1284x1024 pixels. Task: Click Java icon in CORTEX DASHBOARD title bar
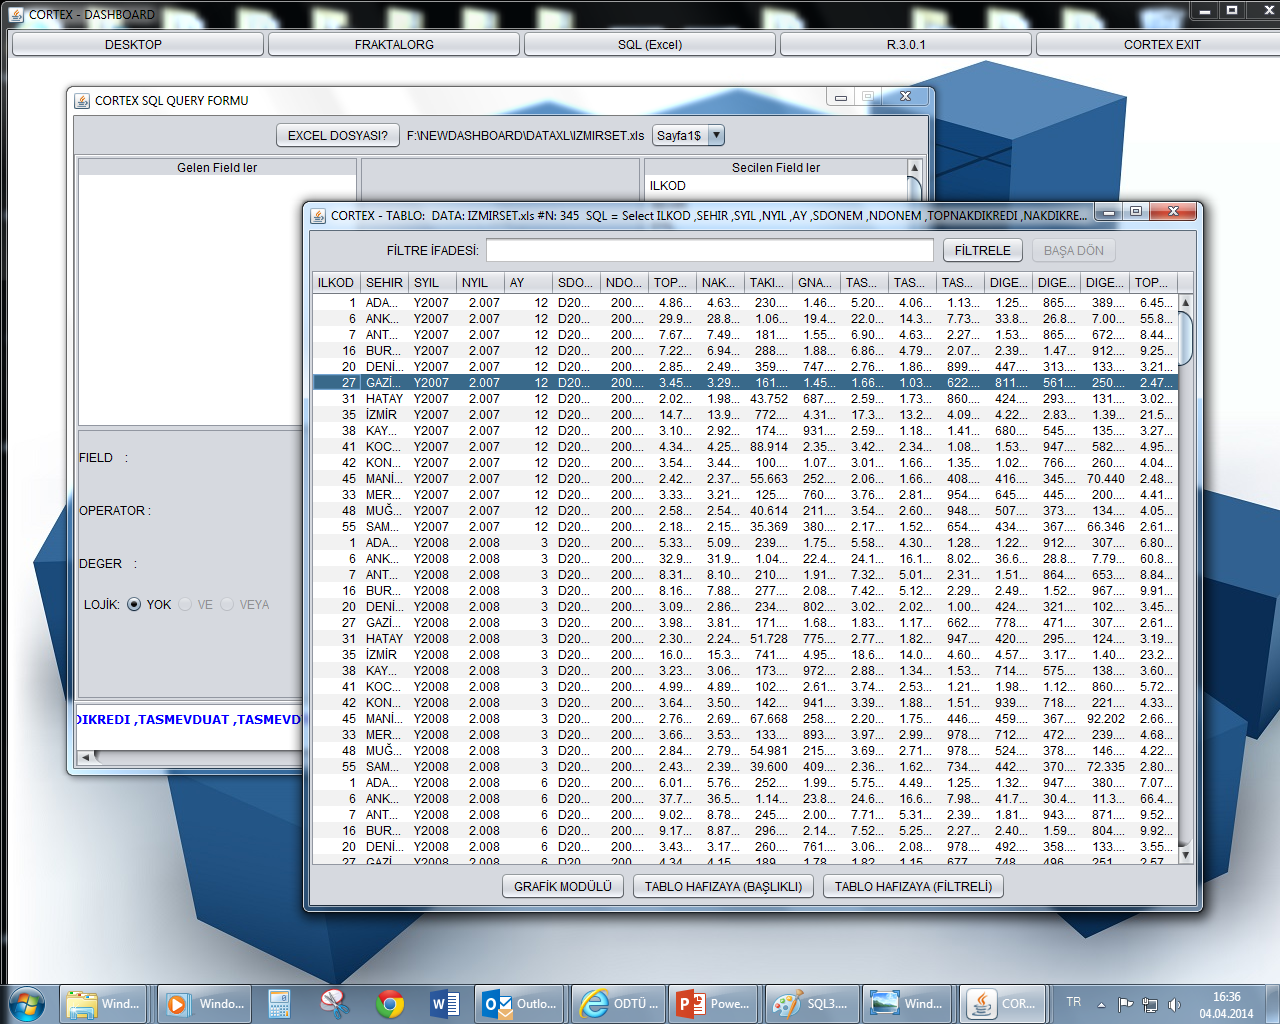coord(16,14)
